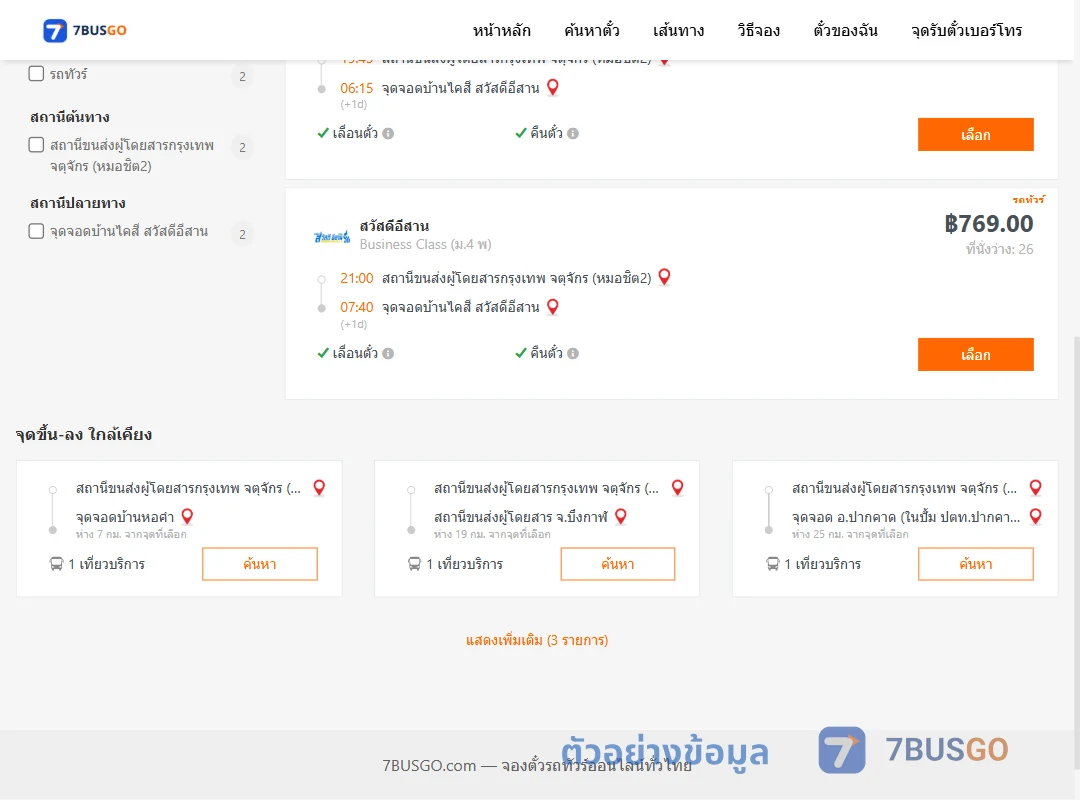Click map pin beside 06:15 จุดจอดบ้านไคสี
The width and height of the screenshot is (1080, 800).
[x=552, y=88]
